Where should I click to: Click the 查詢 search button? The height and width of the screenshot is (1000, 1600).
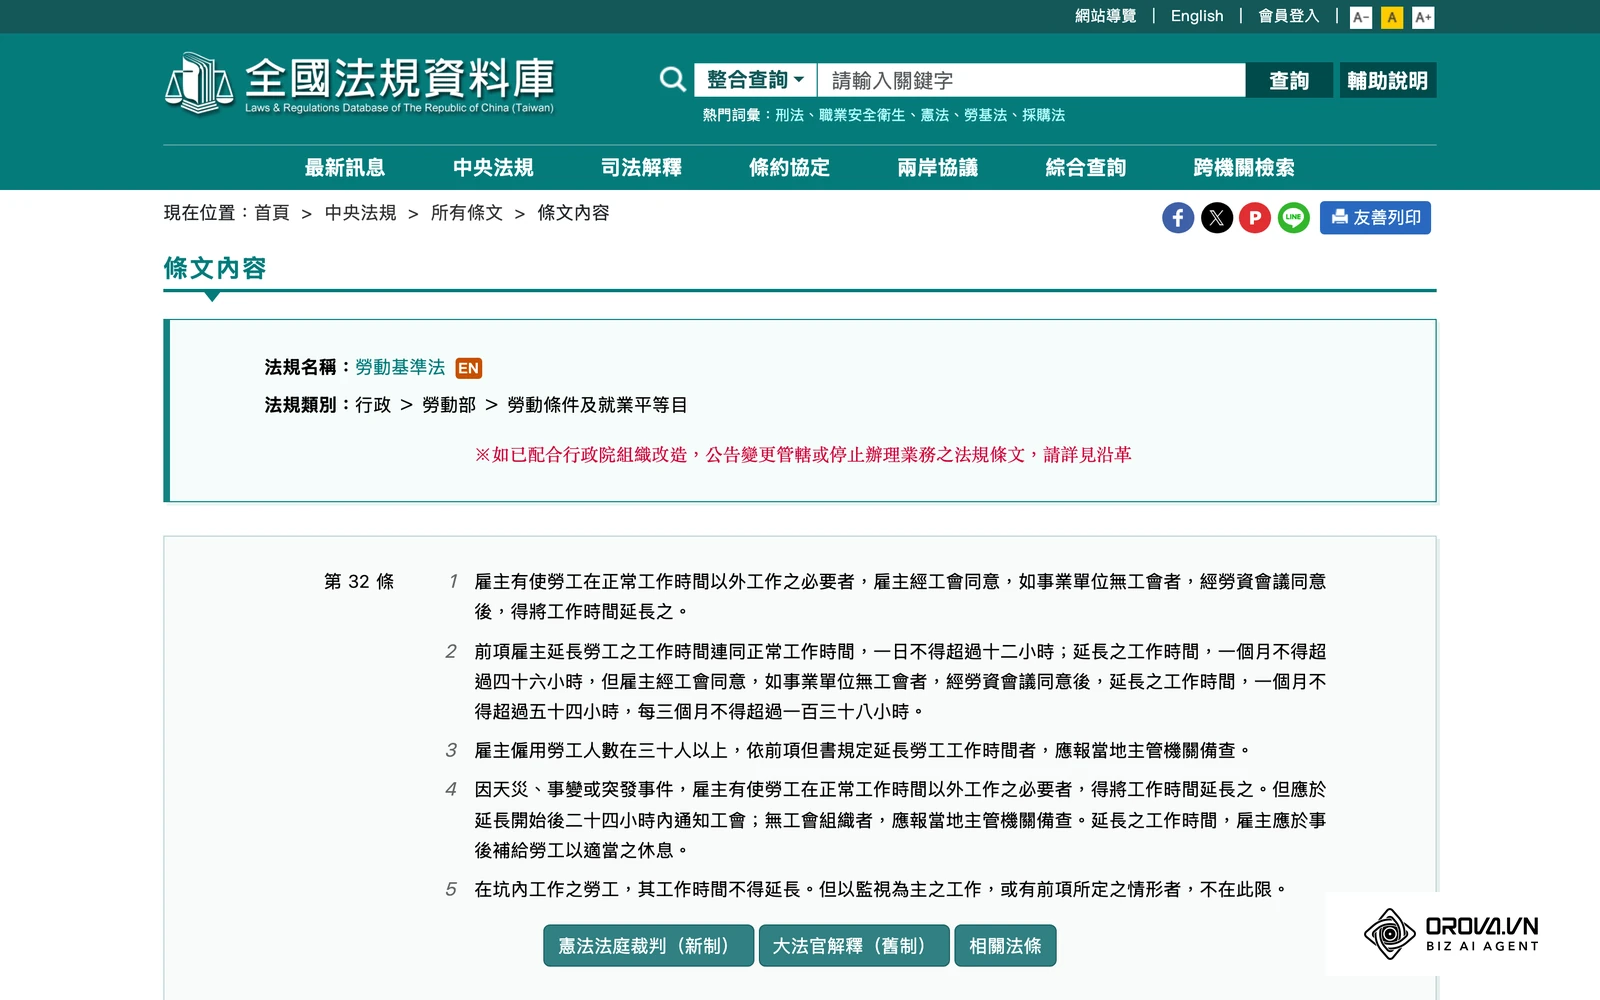(x=1289, y=80)
